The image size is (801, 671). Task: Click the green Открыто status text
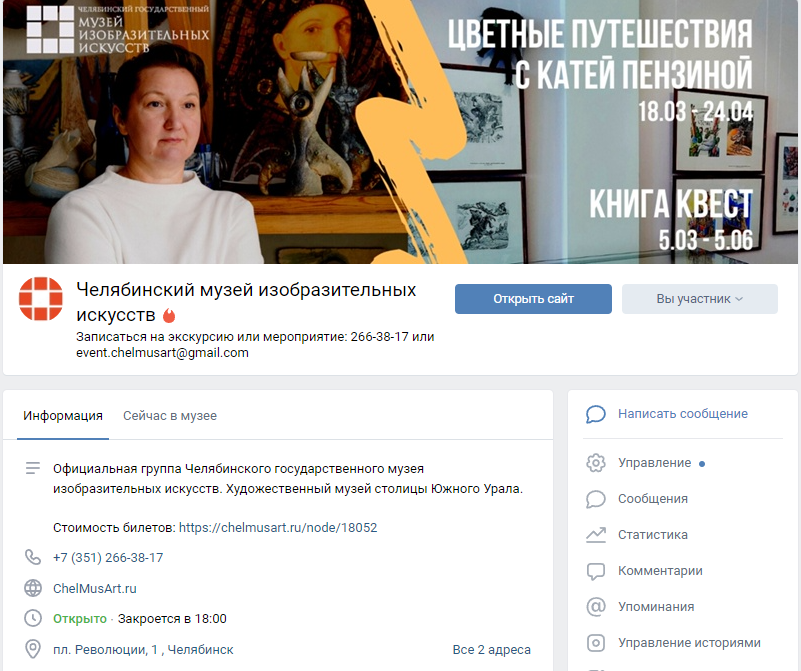tap(80, 619)
